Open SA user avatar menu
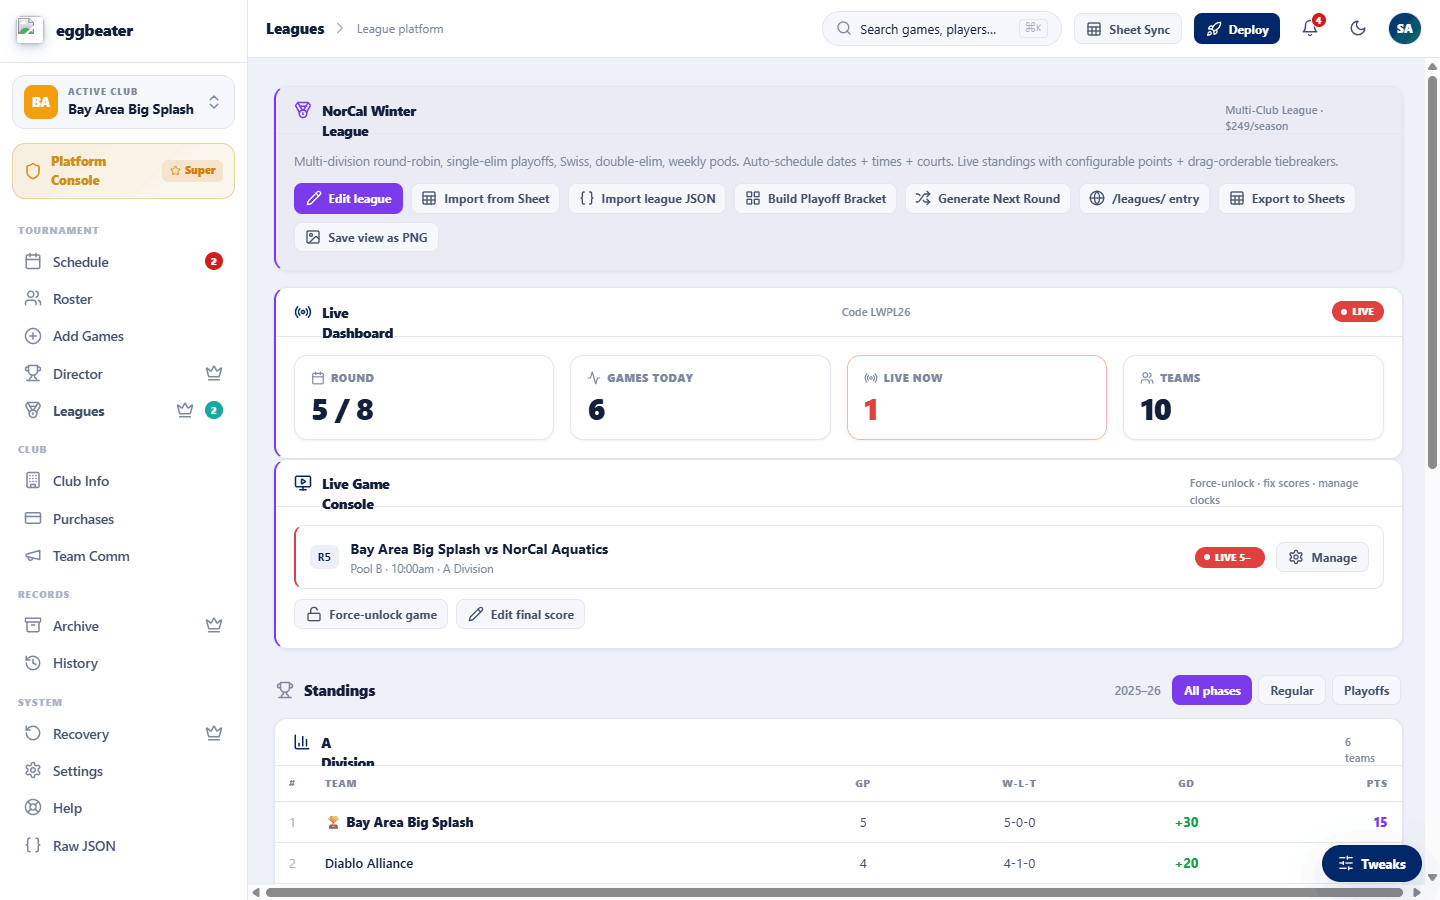1440x900 pixels. point(1405,29)
